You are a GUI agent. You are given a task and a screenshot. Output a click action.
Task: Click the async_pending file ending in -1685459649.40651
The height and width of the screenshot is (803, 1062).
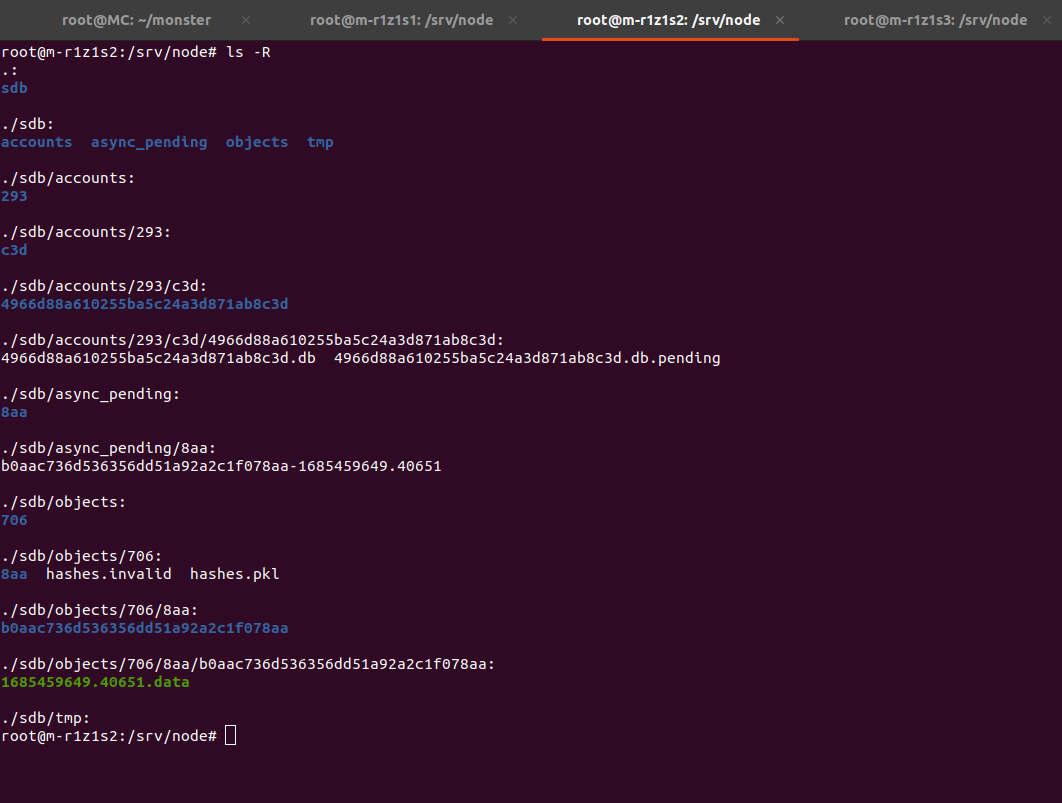point(221,466)
